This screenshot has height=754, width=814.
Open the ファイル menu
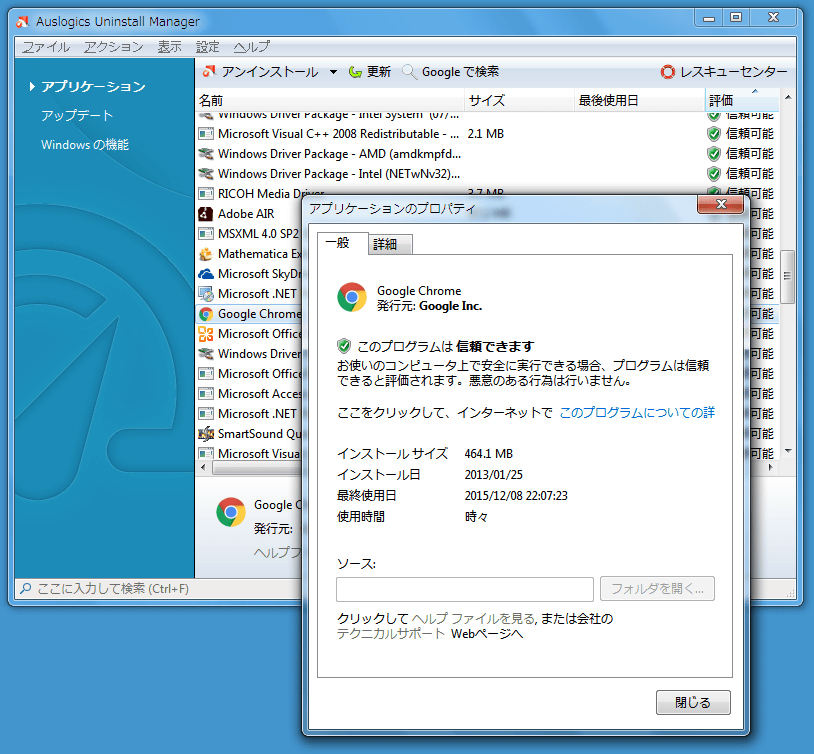point(46,47)
